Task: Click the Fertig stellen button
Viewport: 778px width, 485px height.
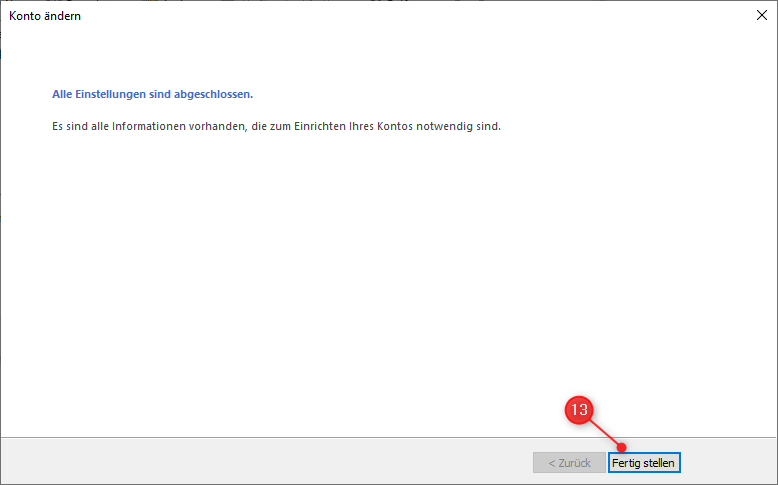Action: [x=644, y=463]
